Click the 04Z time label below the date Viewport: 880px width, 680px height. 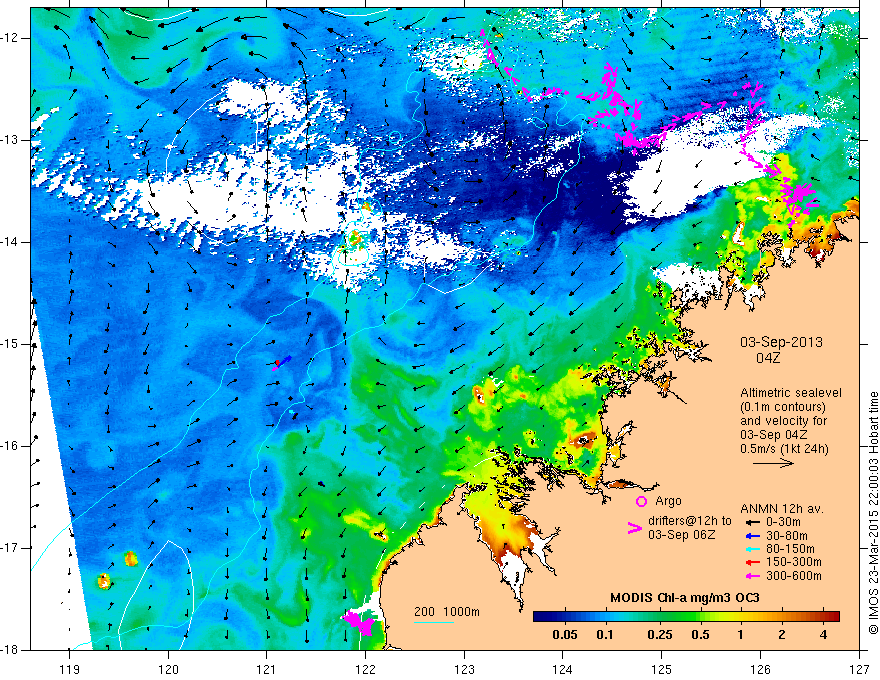[768, 358]
